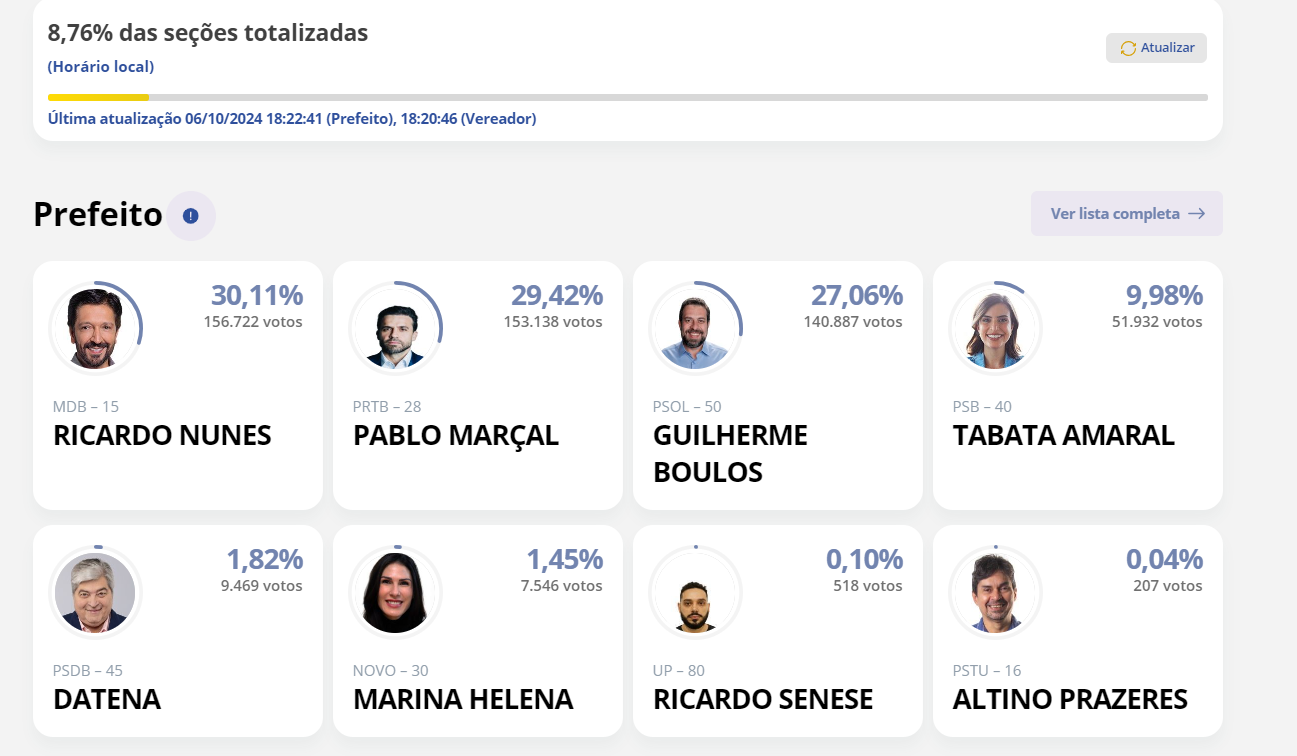Click the 27,06% percentage for Boulos

tap(857, 295)
